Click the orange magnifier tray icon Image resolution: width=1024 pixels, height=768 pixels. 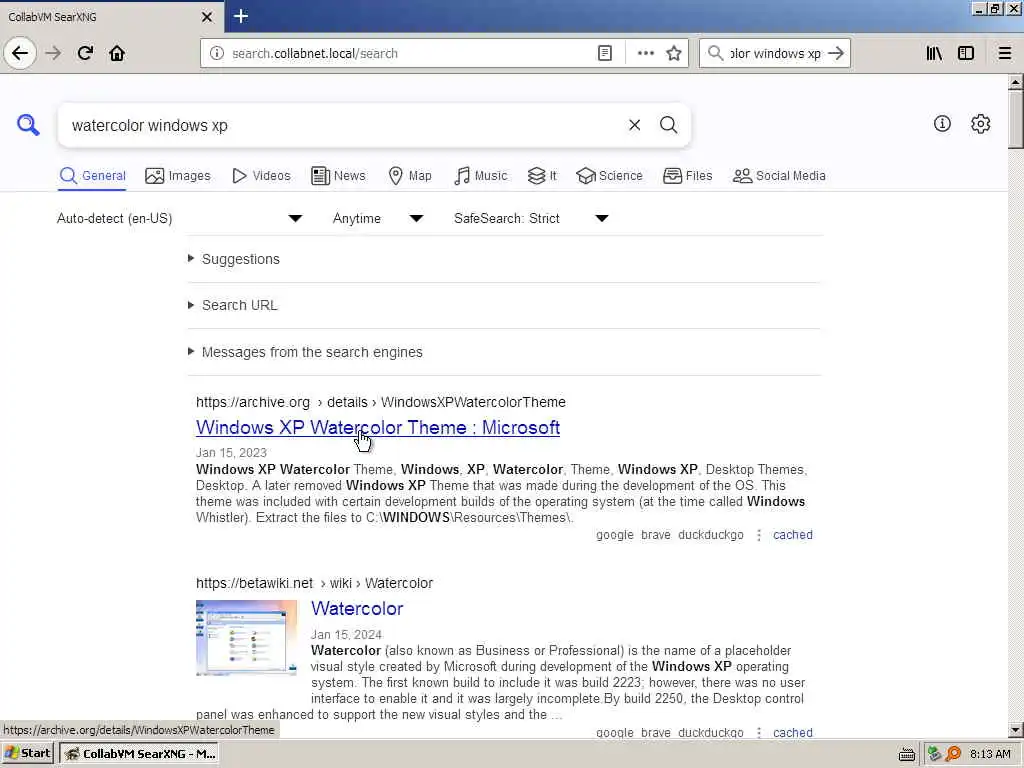point(953,754)
